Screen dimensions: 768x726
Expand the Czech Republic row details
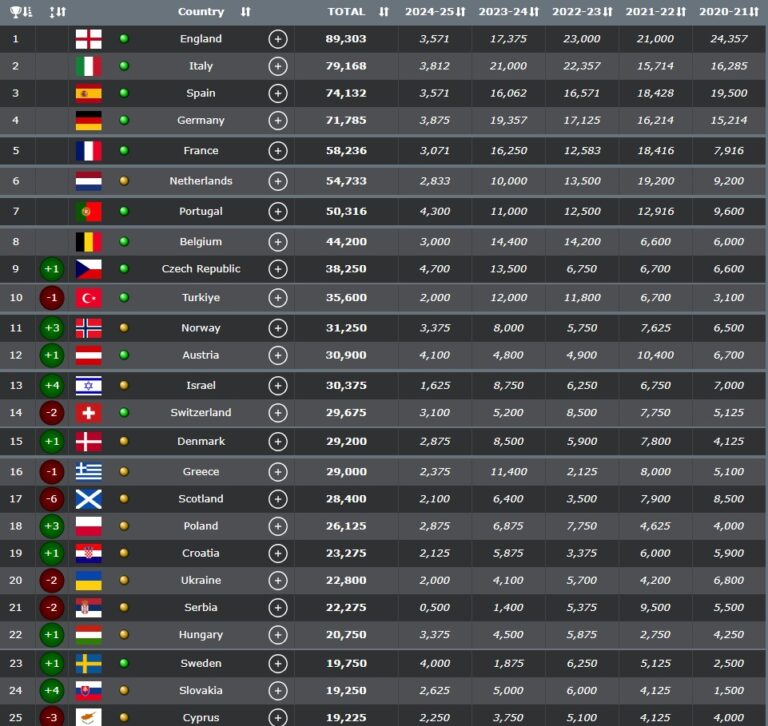tap(278, 269)
